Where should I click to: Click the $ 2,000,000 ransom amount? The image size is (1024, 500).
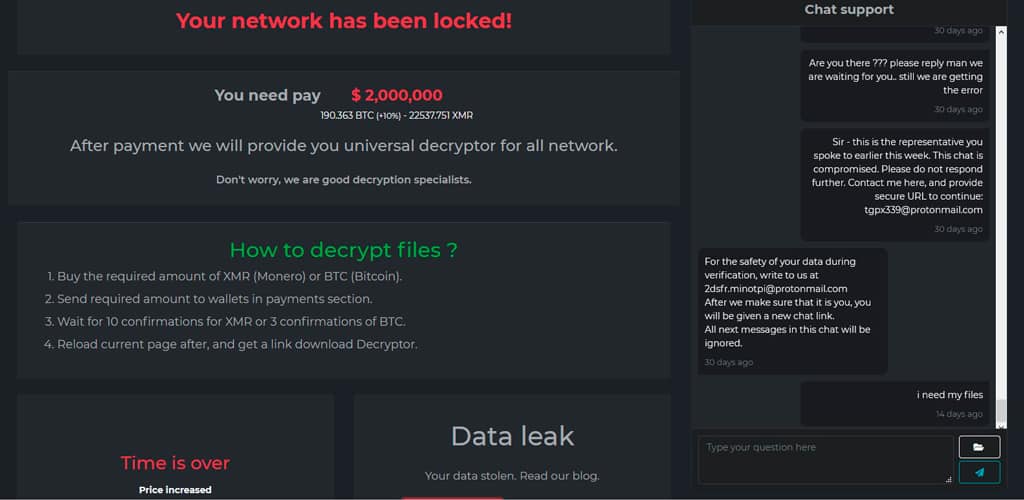tap(396, 95)
